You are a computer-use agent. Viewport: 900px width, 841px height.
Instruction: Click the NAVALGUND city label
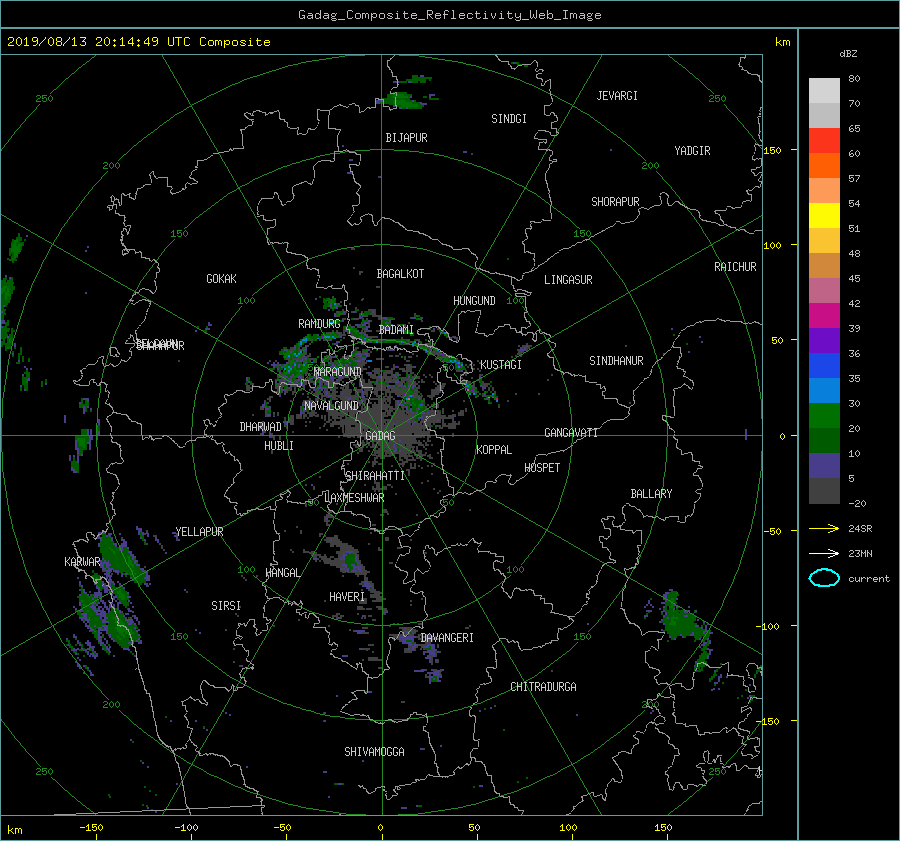tap(331, 405)
